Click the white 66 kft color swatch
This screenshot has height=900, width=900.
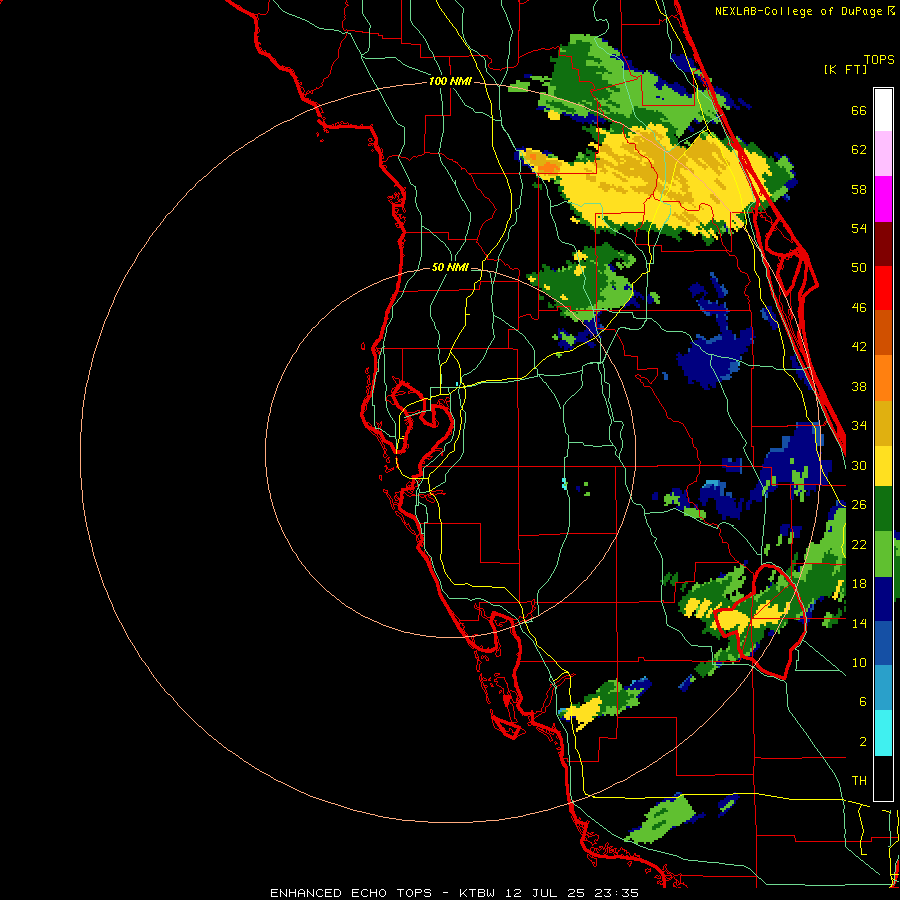(883, 110)
